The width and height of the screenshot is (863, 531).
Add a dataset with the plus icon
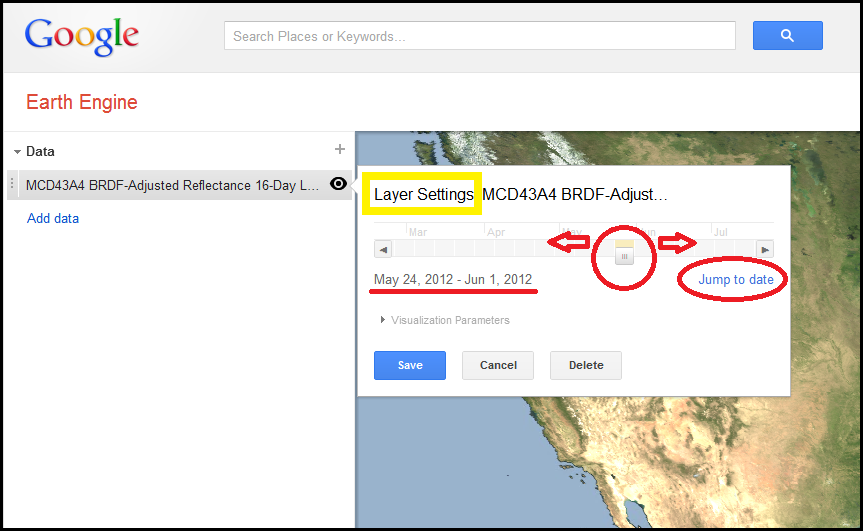pyautogui.click(x=340, y=149)
